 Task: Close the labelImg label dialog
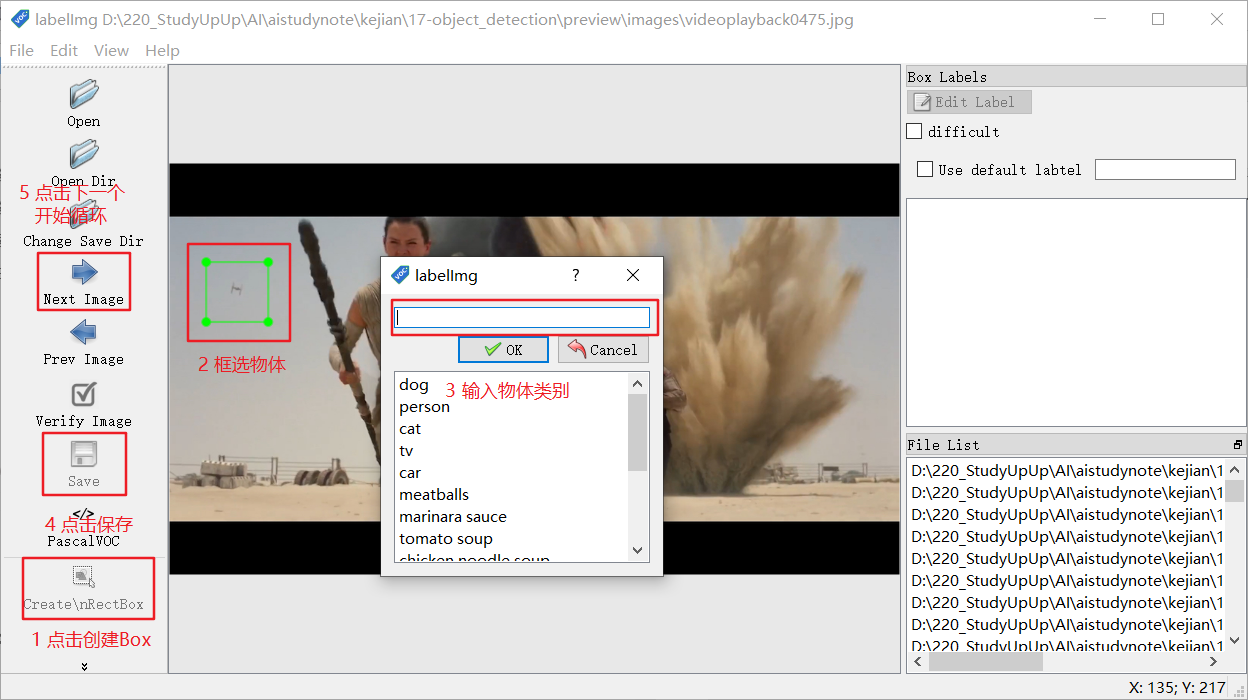633,275
